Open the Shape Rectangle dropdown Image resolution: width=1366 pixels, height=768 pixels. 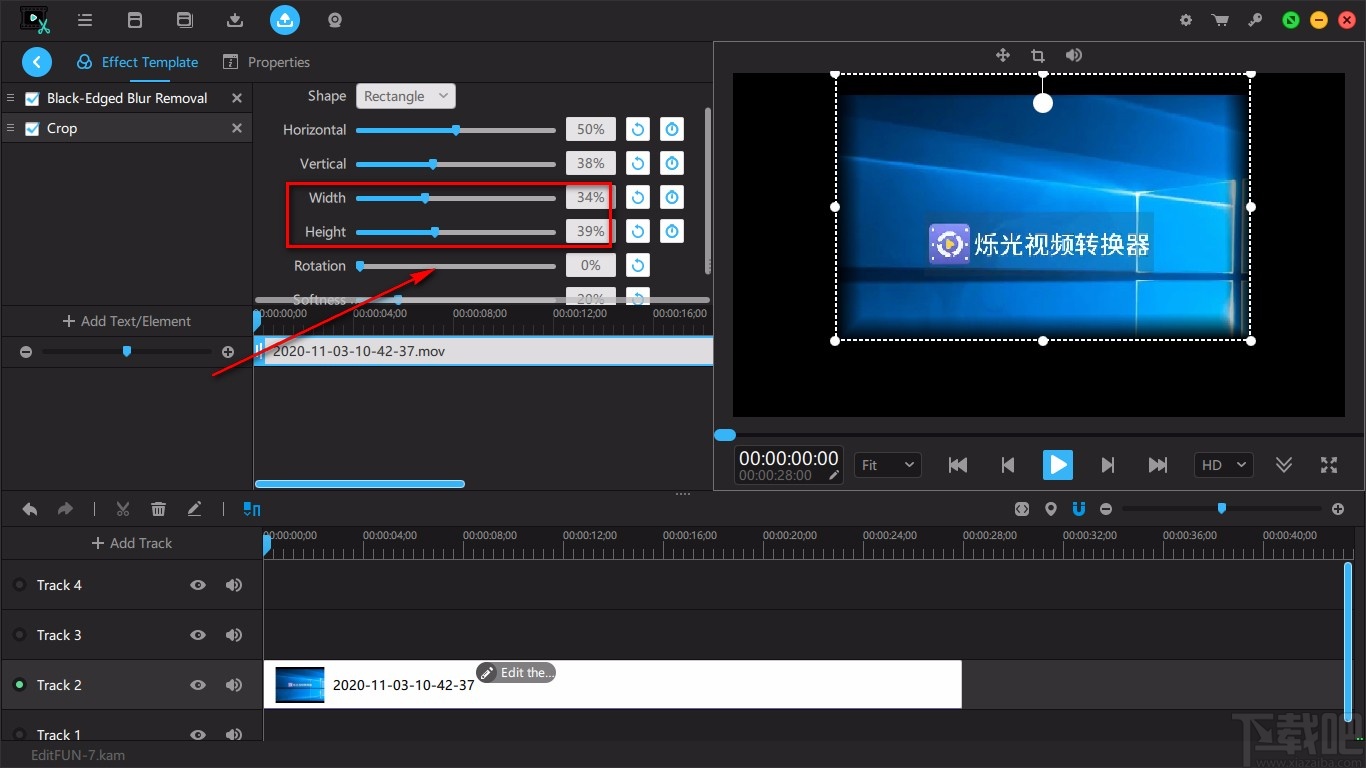pos(406,96)
